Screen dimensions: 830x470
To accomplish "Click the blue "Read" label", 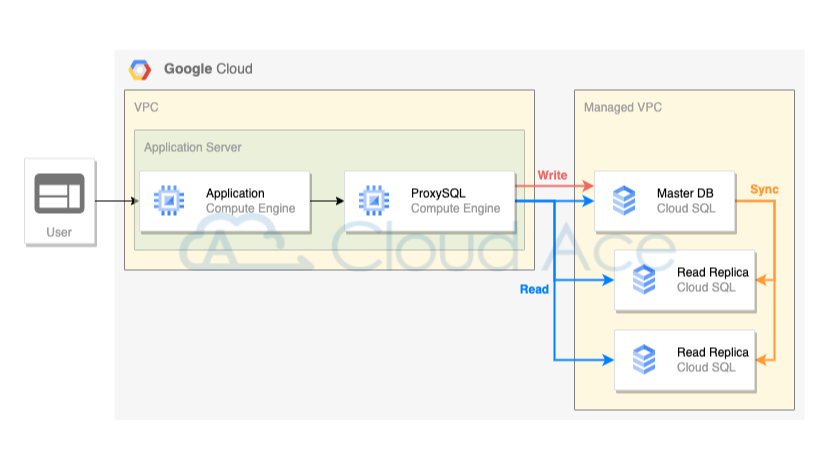I will (x=534, y=290).
